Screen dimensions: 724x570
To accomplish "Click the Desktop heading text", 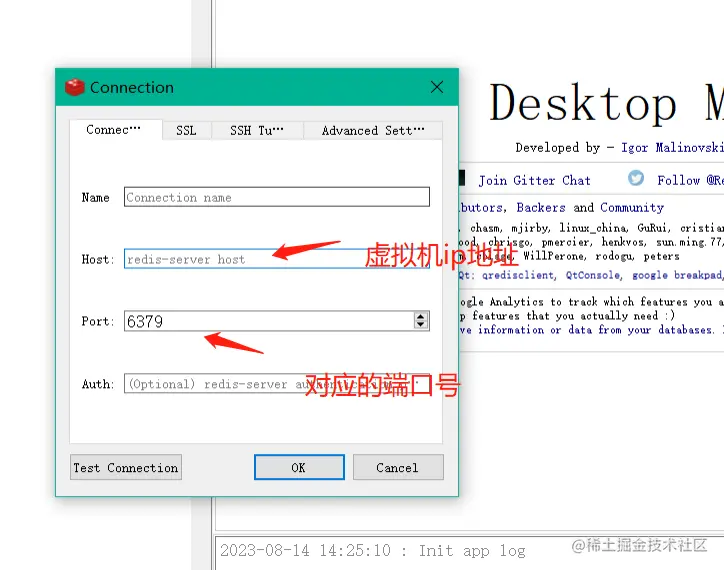I will coord(583,103).
